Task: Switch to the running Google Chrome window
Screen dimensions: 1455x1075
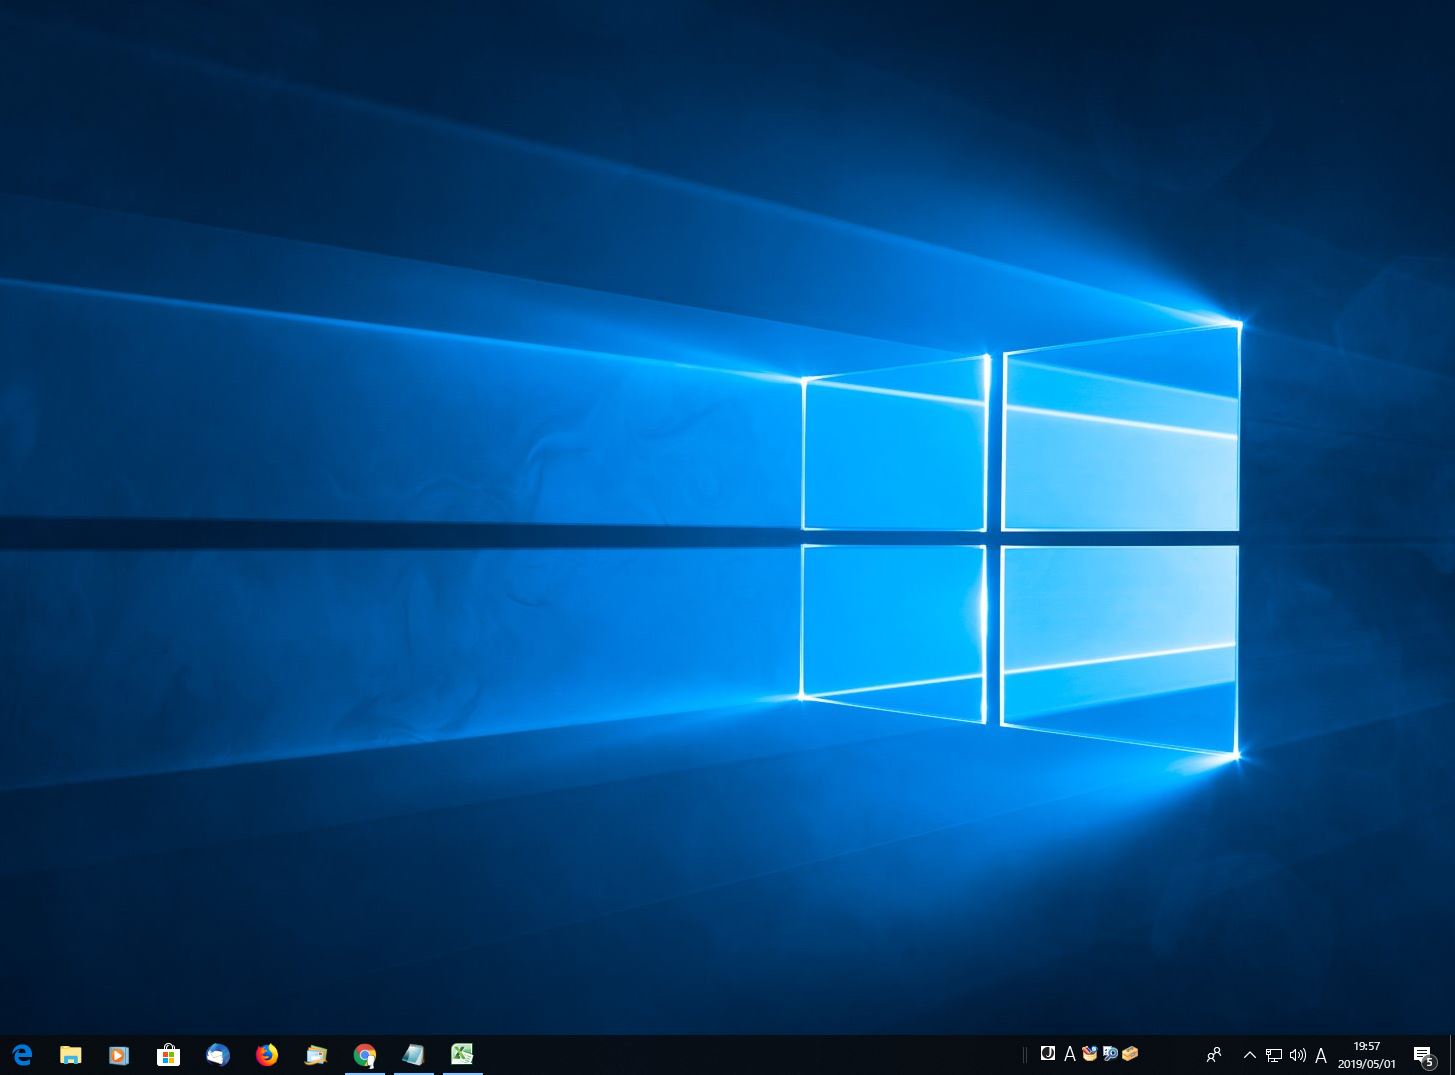Action: tap(365, 1054)
